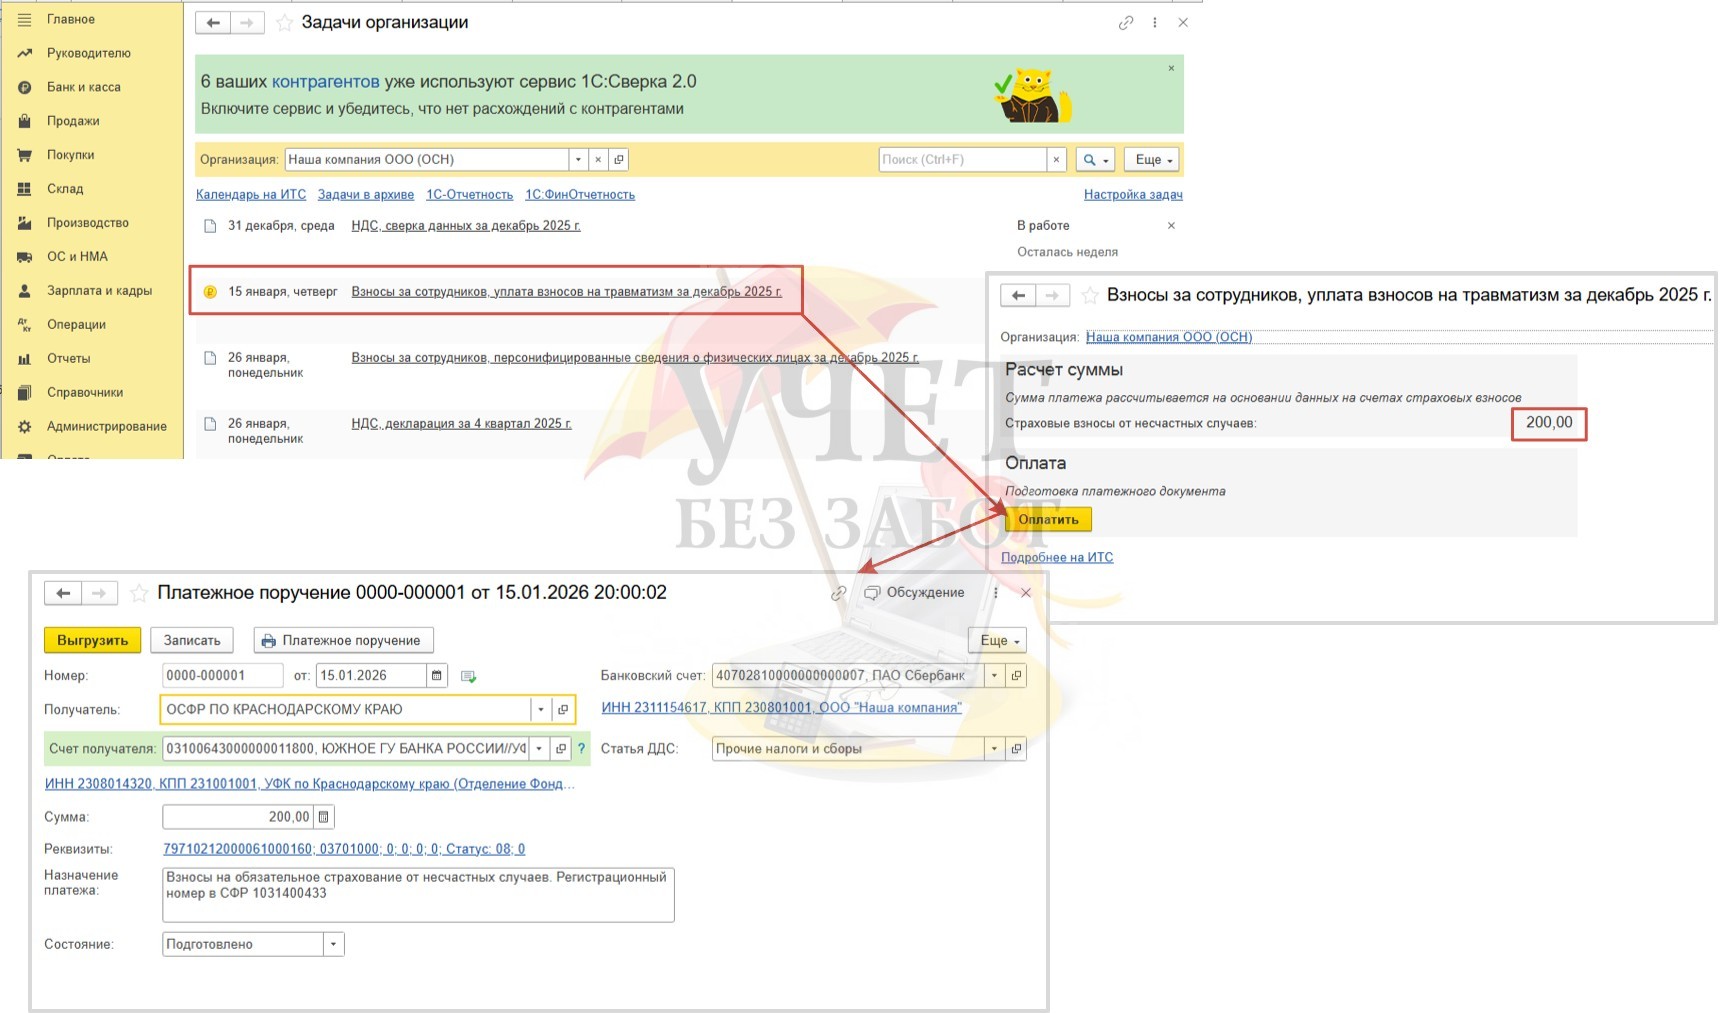Click the magnifier search button
The image size is (1722, 1013).
(1096, 160)
